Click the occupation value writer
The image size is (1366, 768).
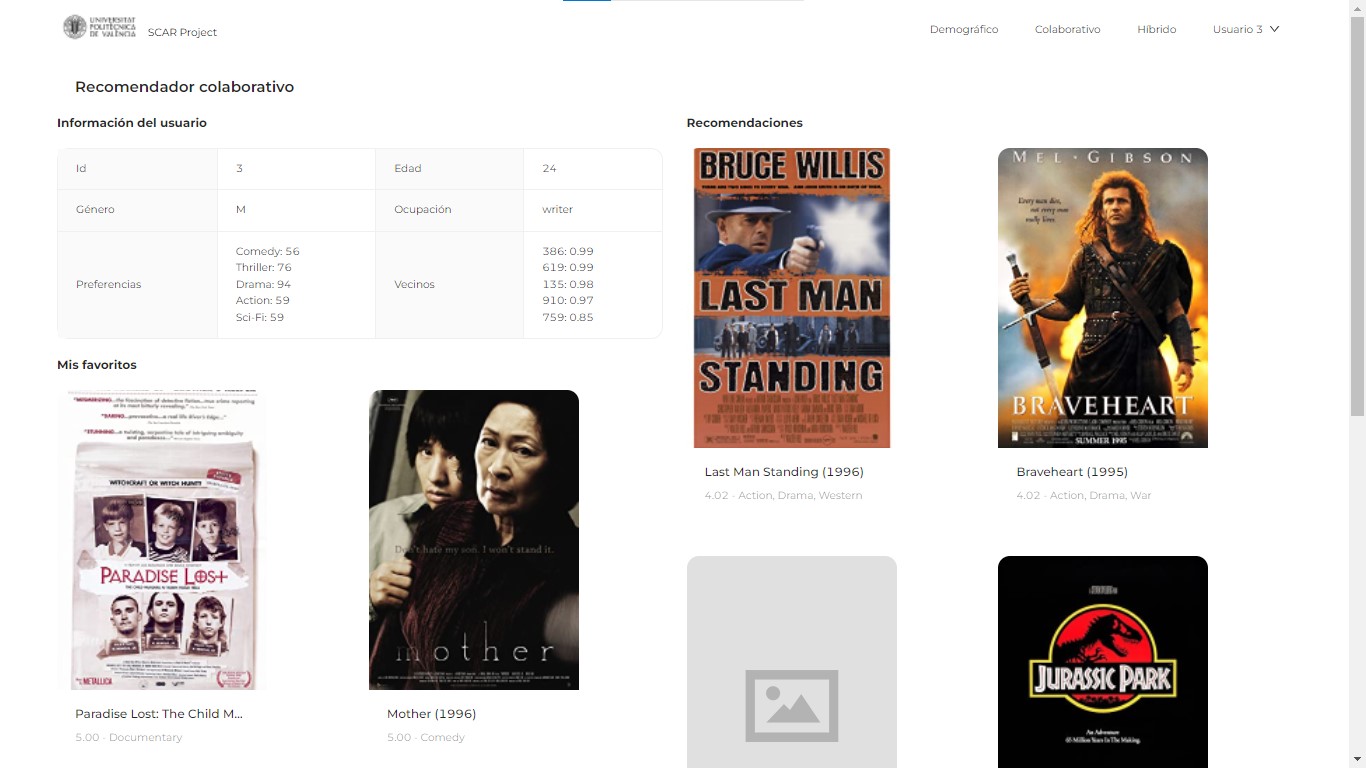click(557, 209)
